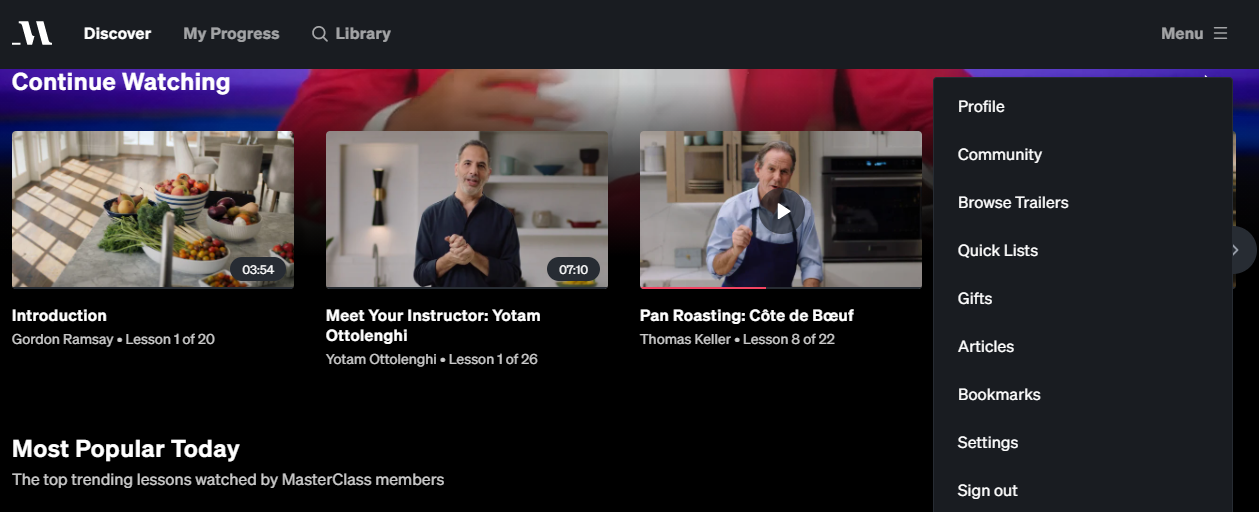Click the Pan Roasting: Côte de Bœuf title
Image resolution: width=1259 pixels, height=512 pixels.
click(x=747, y=315)
